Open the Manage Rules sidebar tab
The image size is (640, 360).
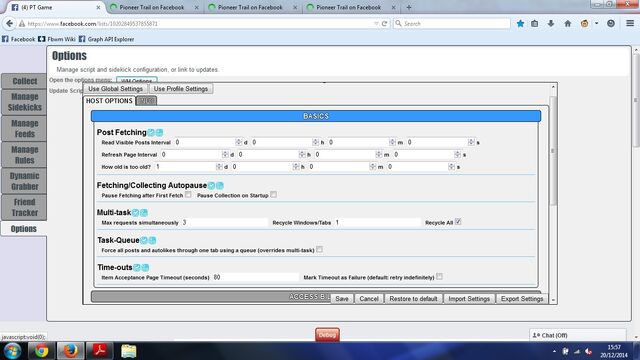click(24, 155)
